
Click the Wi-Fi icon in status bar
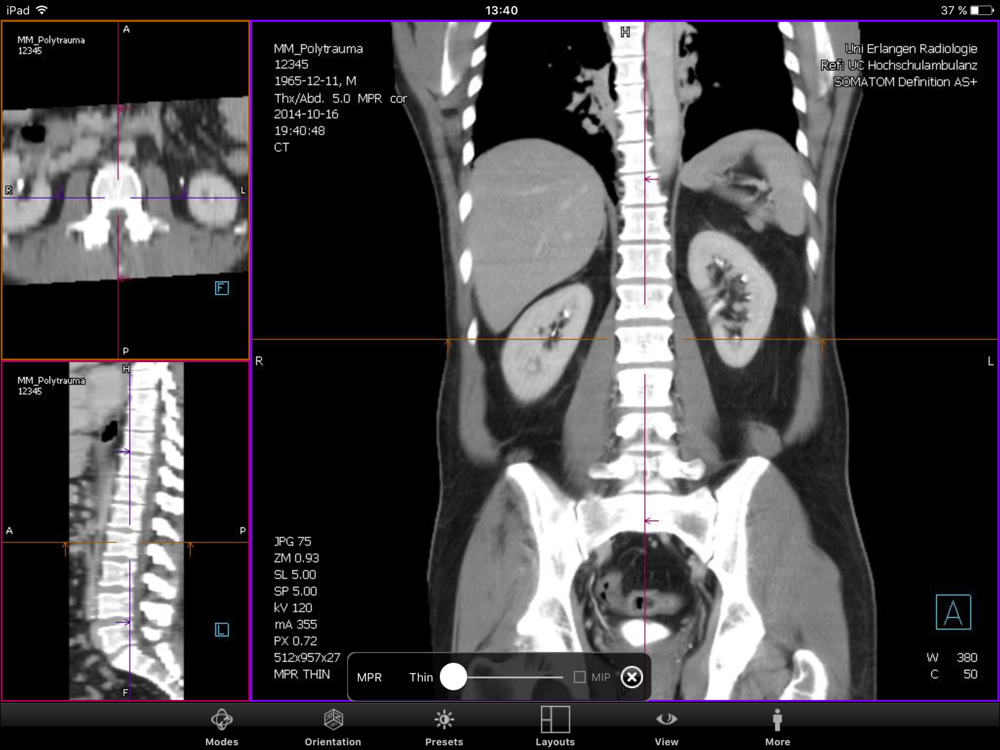click(x=42, y=10)
